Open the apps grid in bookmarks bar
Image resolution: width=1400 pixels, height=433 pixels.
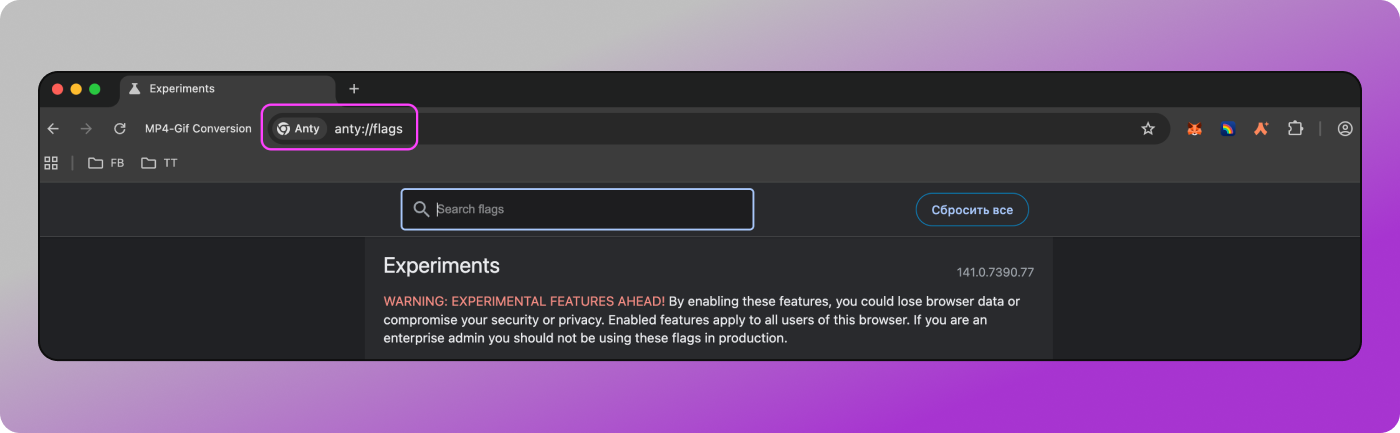[51, 163]
